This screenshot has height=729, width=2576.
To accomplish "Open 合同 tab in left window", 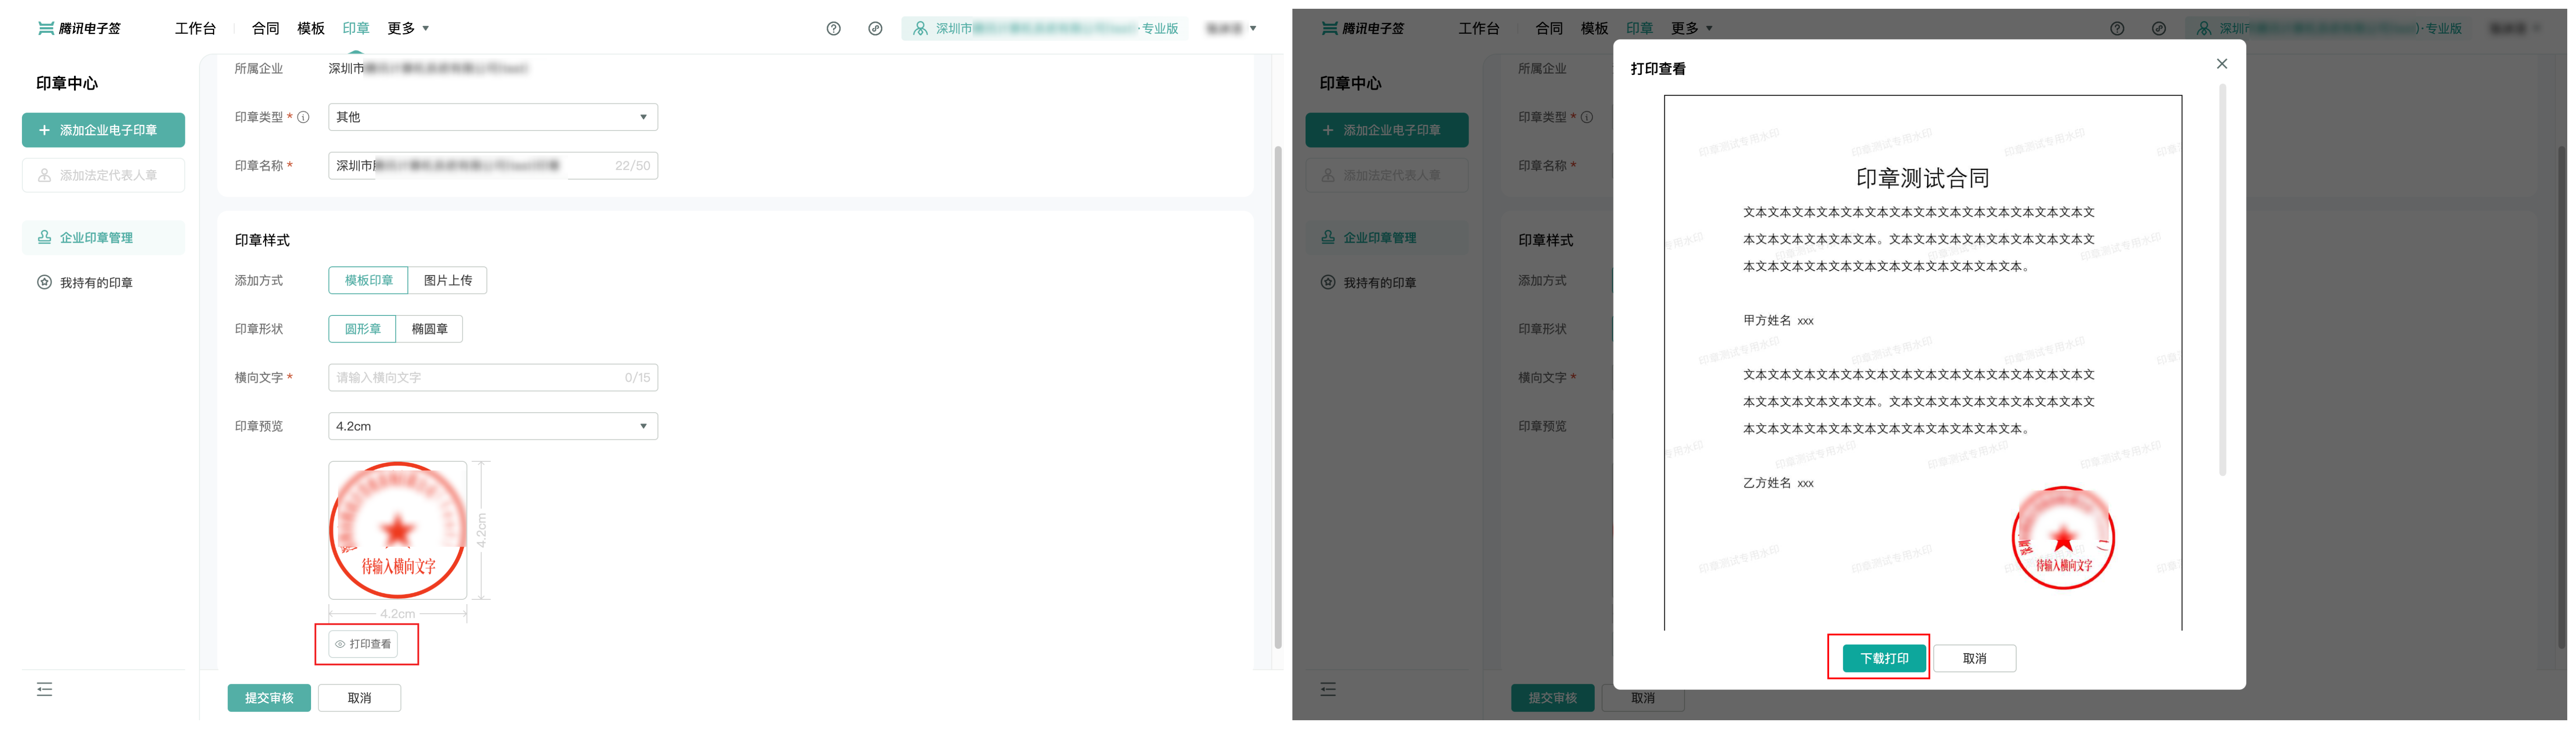I will [265, 28].
